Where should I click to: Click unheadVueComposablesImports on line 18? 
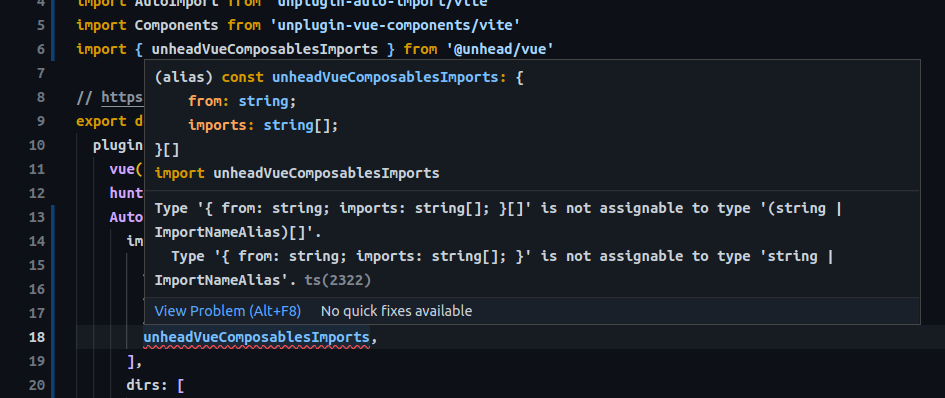pyautogui.click(x=256, y=337)
